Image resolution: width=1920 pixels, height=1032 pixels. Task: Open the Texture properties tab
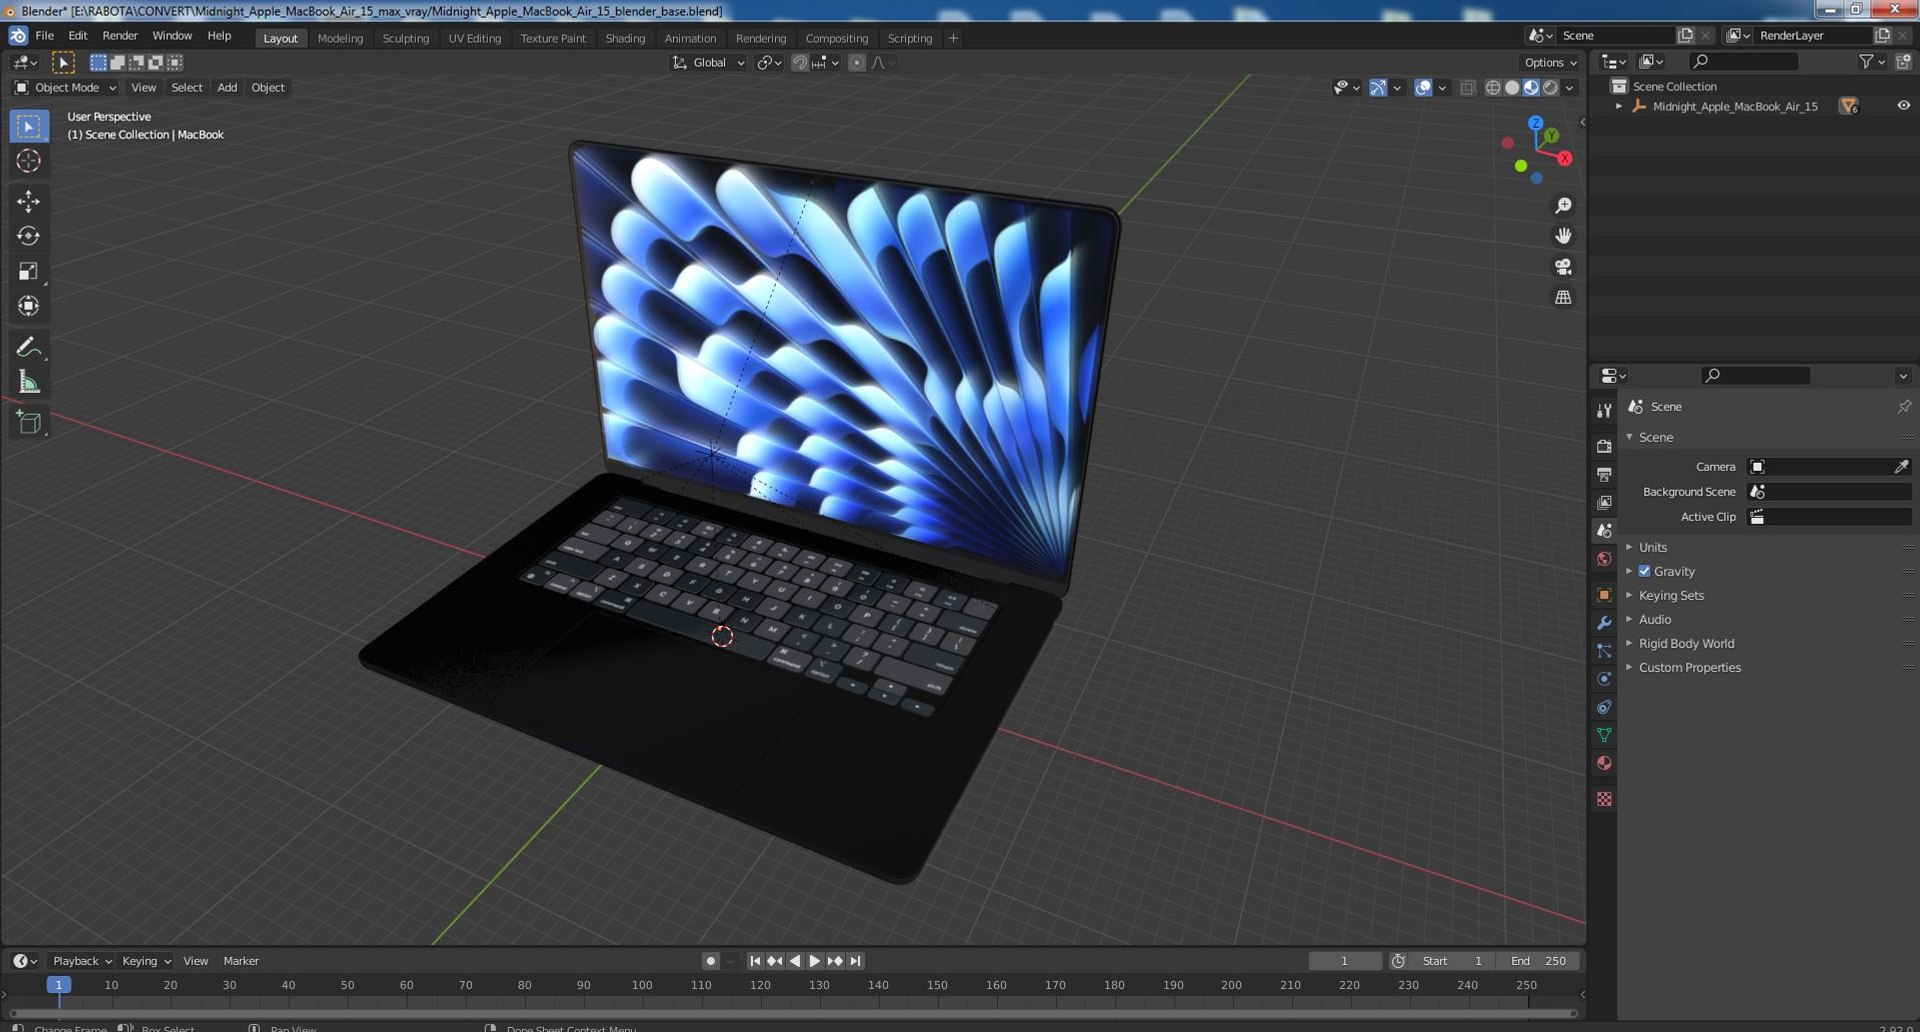pyautogui.click(x=1604, y=799)
